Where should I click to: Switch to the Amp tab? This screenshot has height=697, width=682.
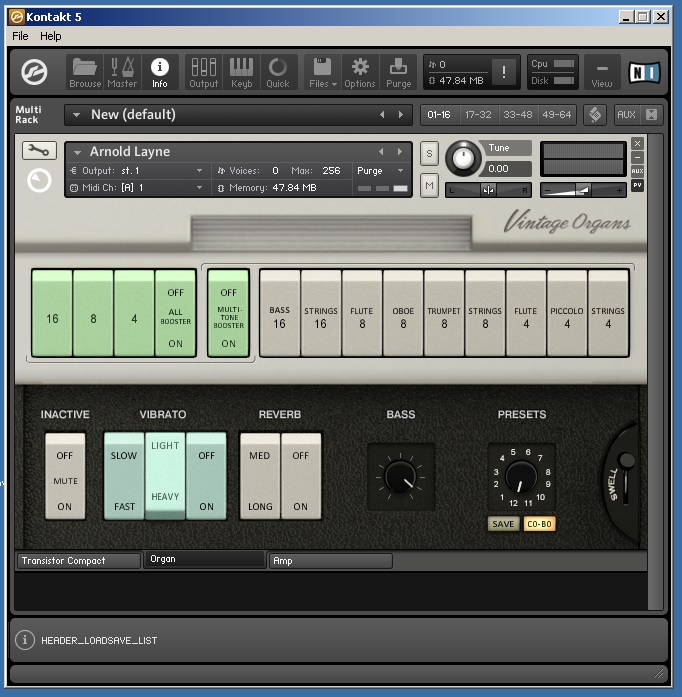click(330, 561)
